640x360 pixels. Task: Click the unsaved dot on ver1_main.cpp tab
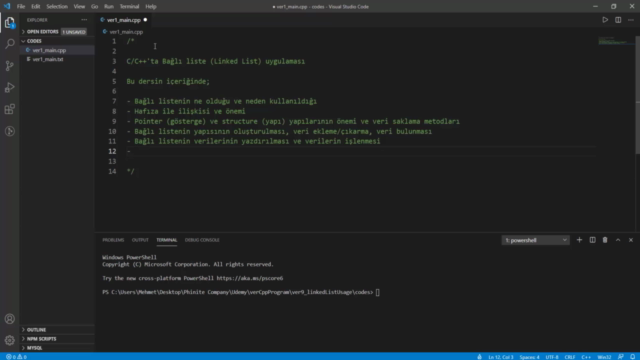tap(145, 20)
